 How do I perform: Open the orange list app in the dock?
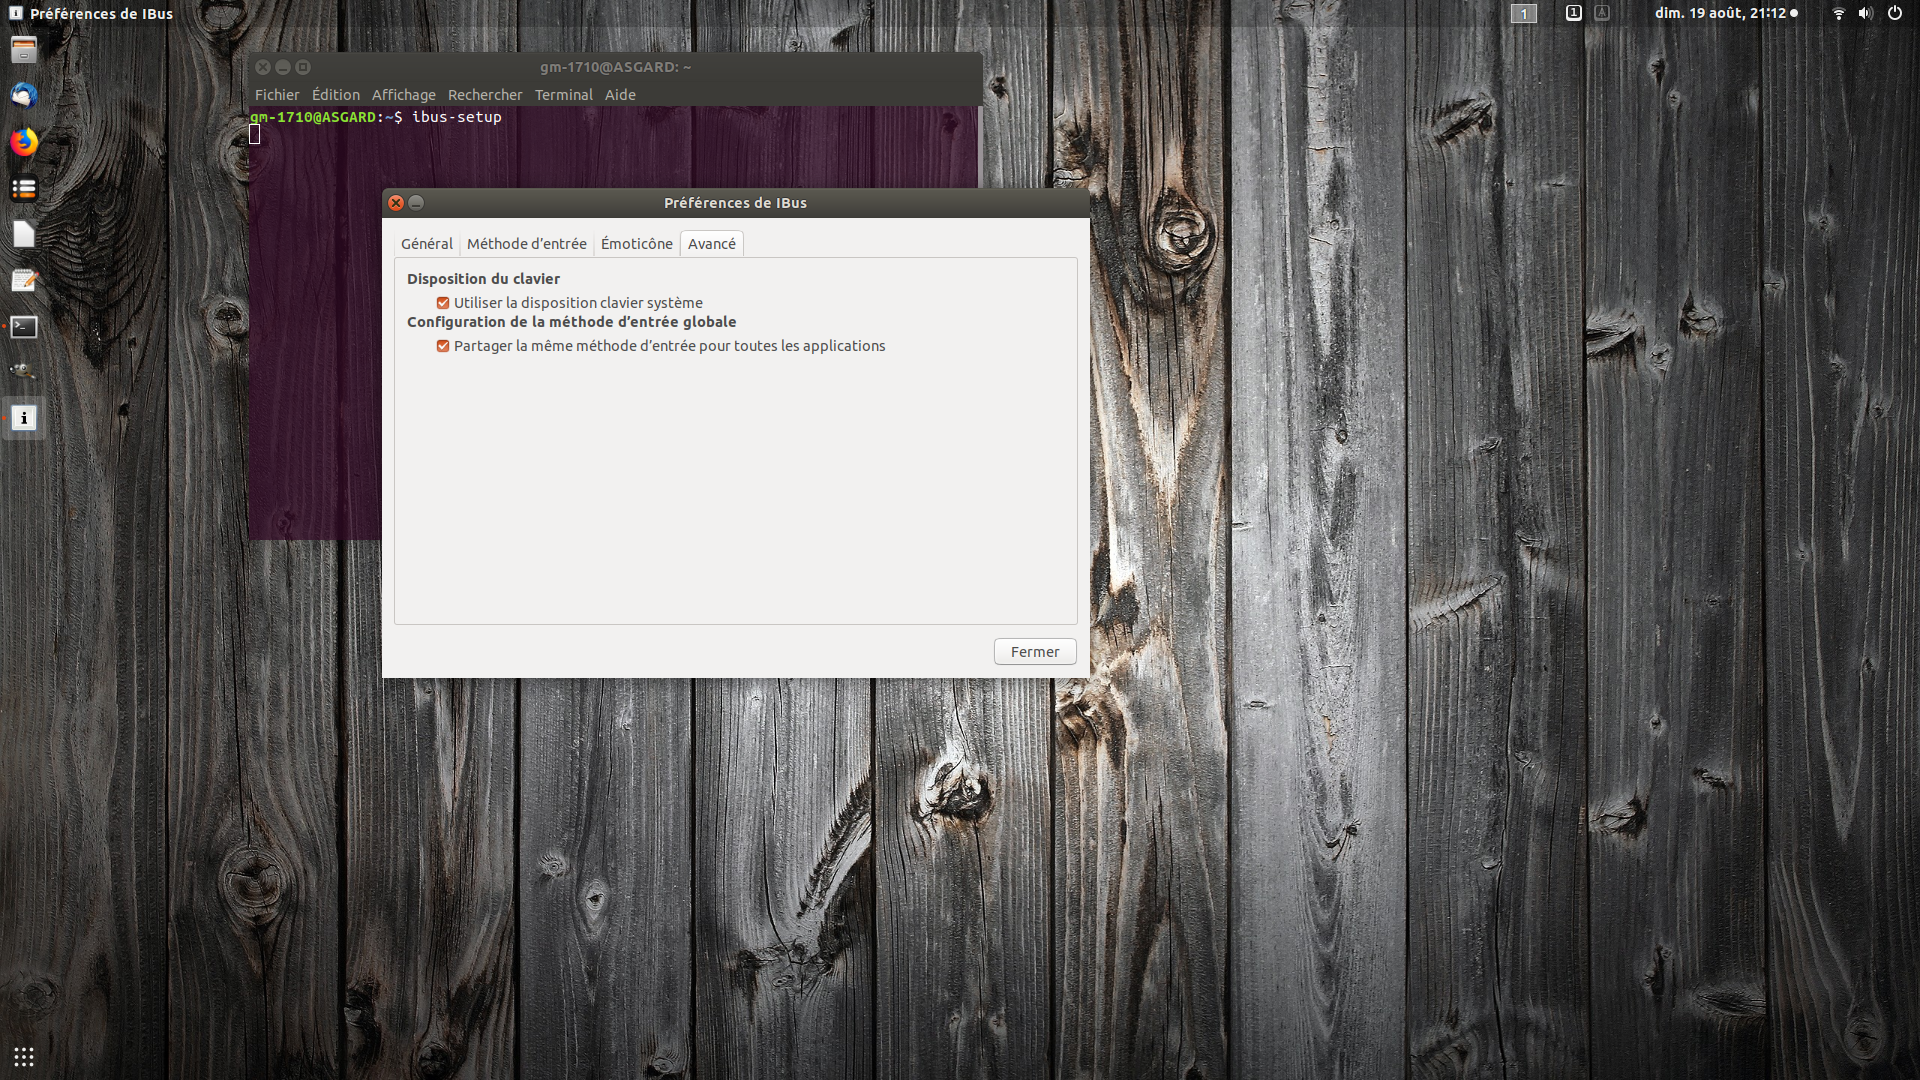pos(24,188)
